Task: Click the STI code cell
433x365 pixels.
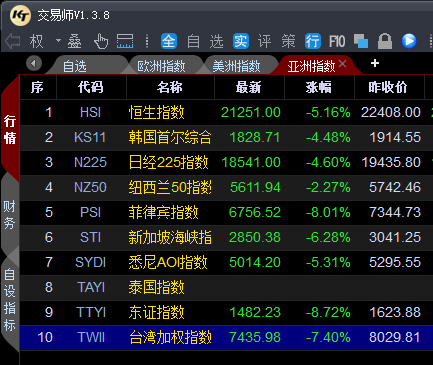Action: [x=90, y=238]
